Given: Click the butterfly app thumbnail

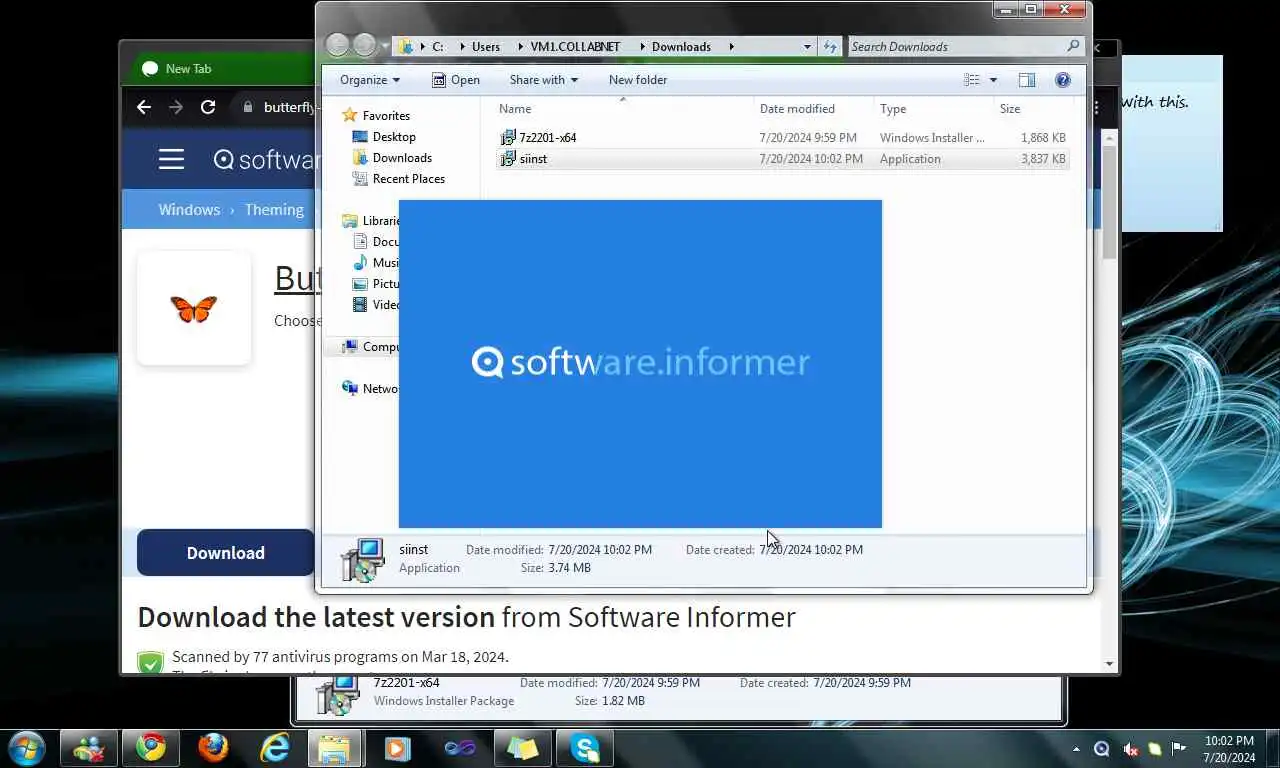Looking at the screenshot, I should 194,308.
